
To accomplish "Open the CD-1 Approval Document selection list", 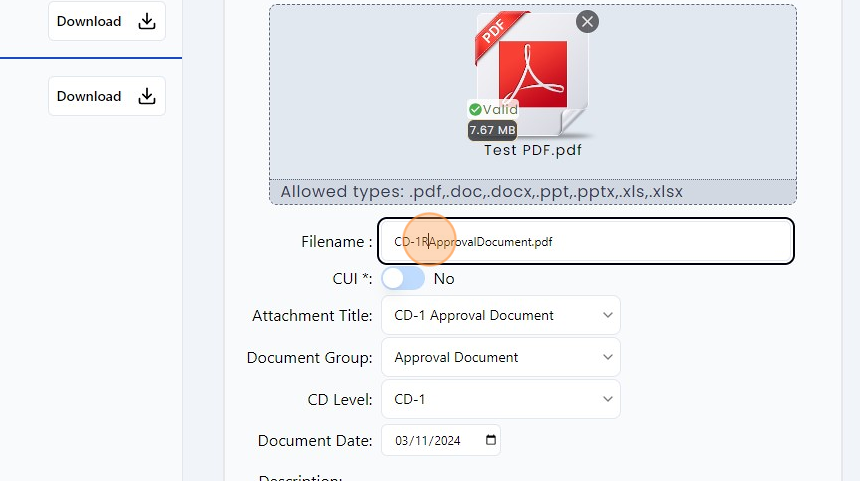I will (x=607, y=315).
